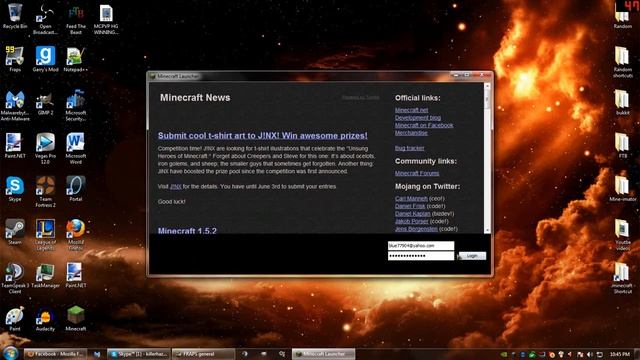Click the system clock showing 10:45 PM
Screen dimensions: 640x360
tap(620, 354)
